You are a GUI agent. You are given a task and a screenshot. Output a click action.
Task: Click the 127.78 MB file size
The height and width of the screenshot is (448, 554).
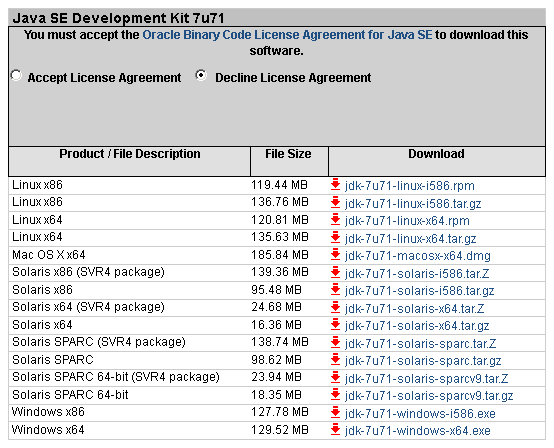(x=280, y=412)
